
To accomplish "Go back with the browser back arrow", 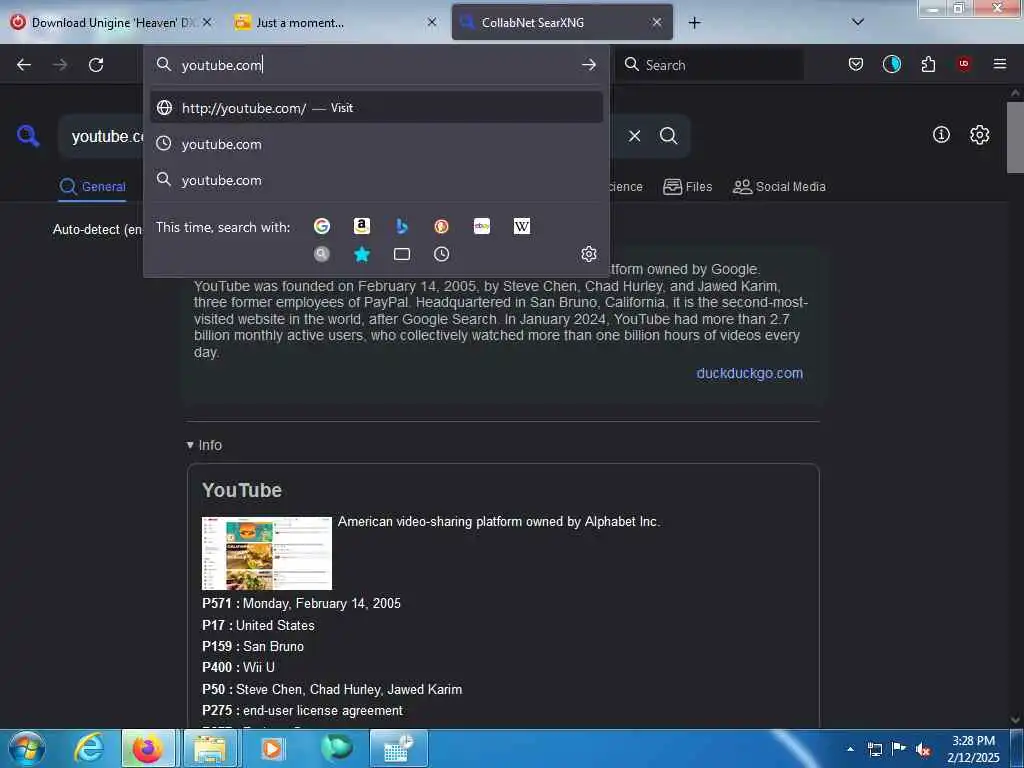I will point(24,65).
